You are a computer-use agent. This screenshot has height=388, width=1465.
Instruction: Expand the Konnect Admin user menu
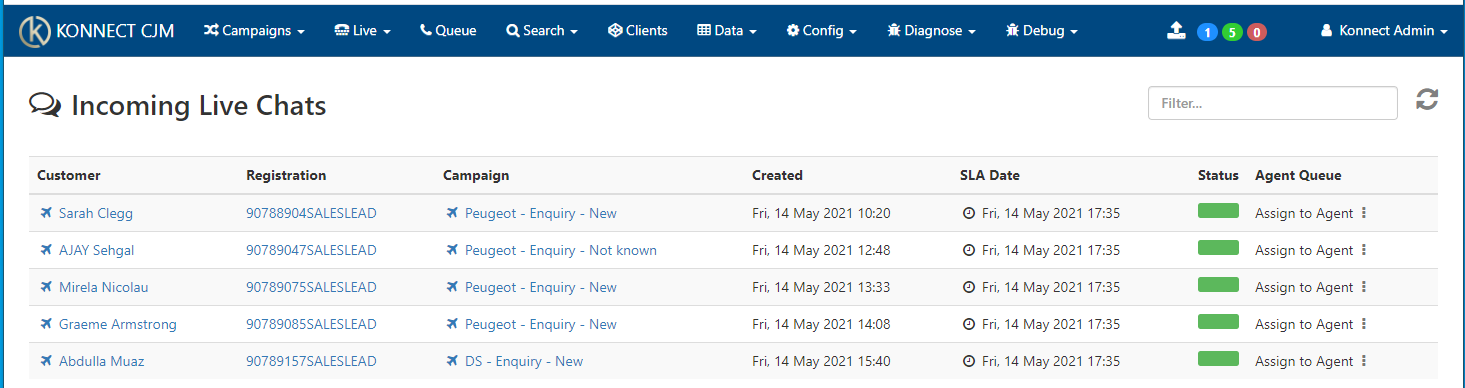point(1384,31)
